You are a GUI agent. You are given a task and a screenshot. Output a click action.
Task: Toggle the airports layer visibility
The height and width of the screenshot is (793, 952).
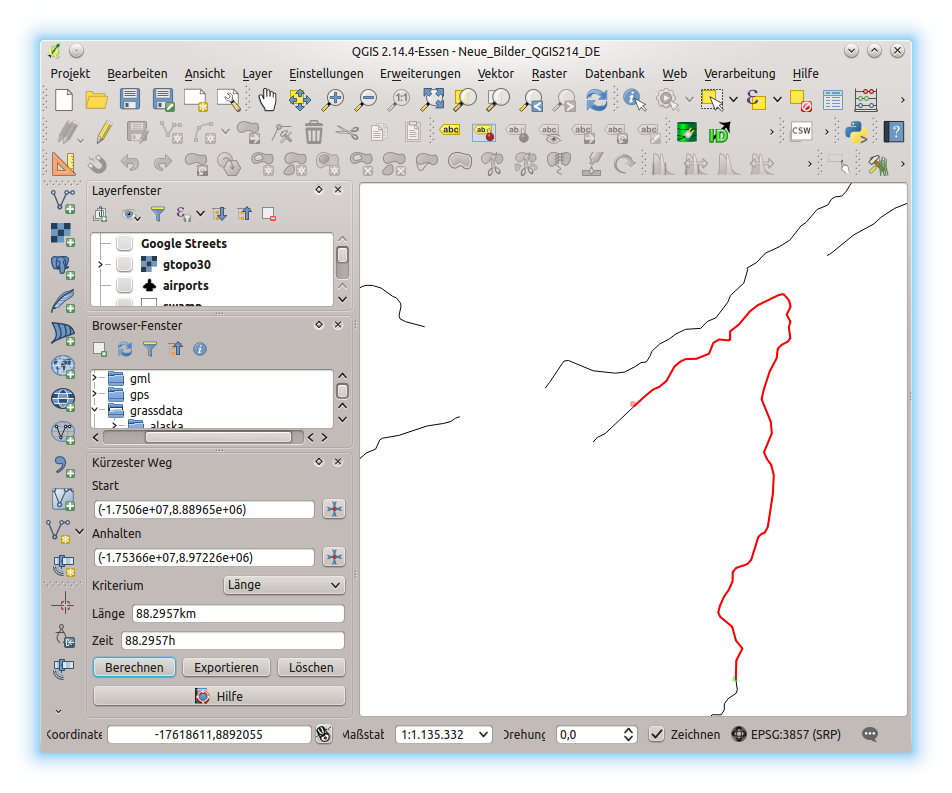click(x=124, y=285)
